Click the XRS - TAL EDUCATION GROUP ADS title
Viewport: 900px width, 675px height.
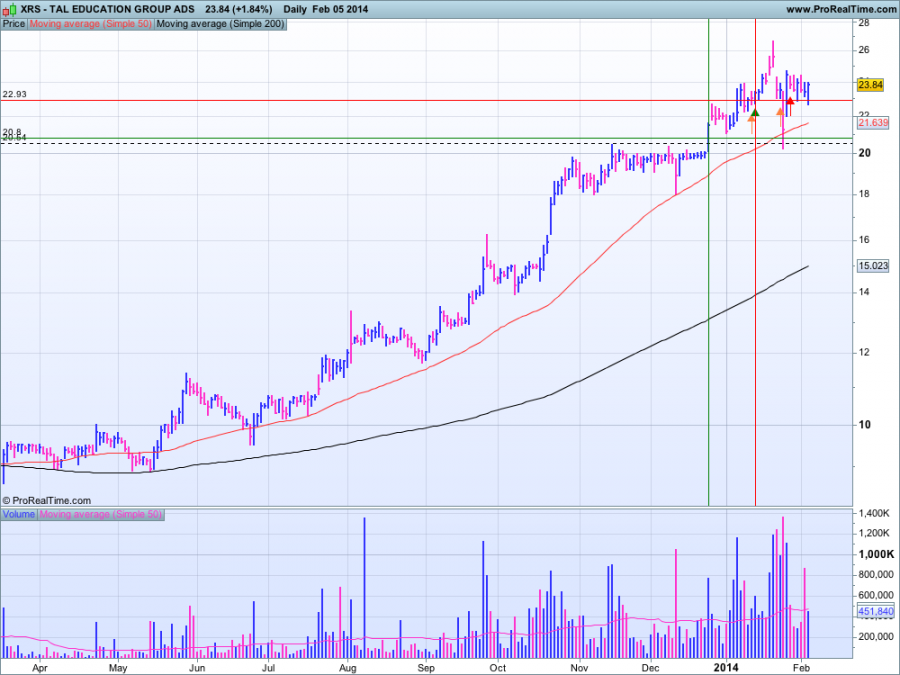pyautogui.click(x=107, y=9)
